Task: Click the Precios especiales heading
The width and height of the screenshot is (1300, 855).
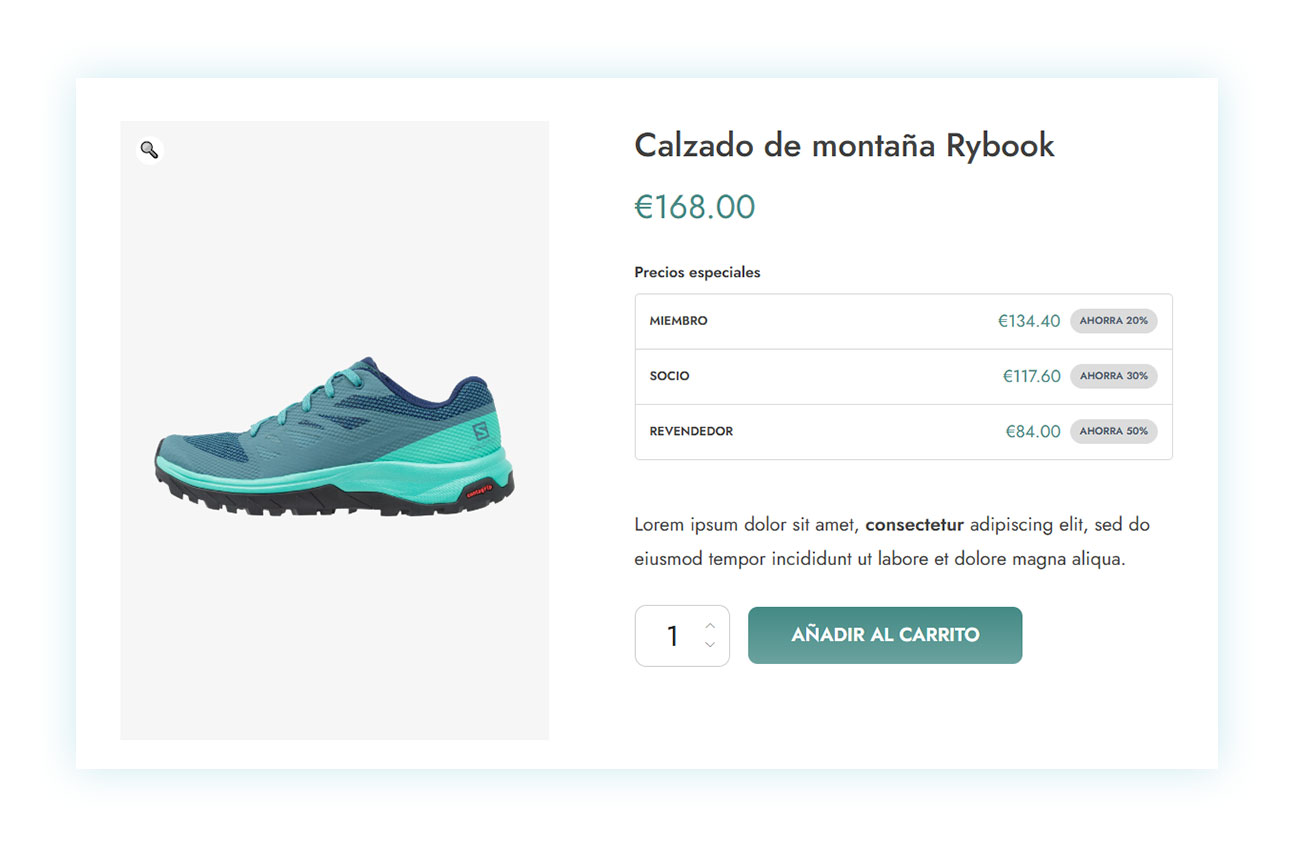Action: coord(697,272)
